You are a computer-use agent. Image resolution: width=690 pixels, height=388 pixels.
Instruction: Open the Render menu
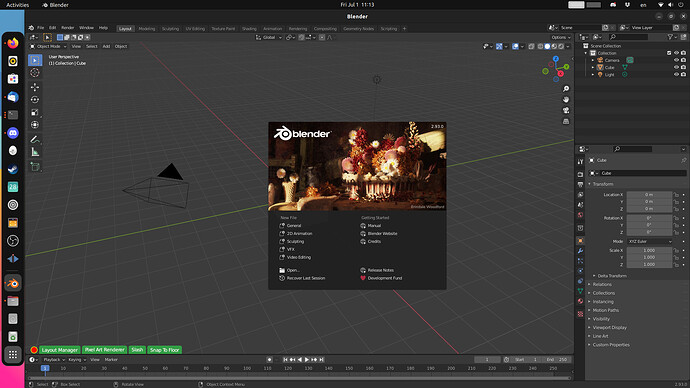click(67, 28)
